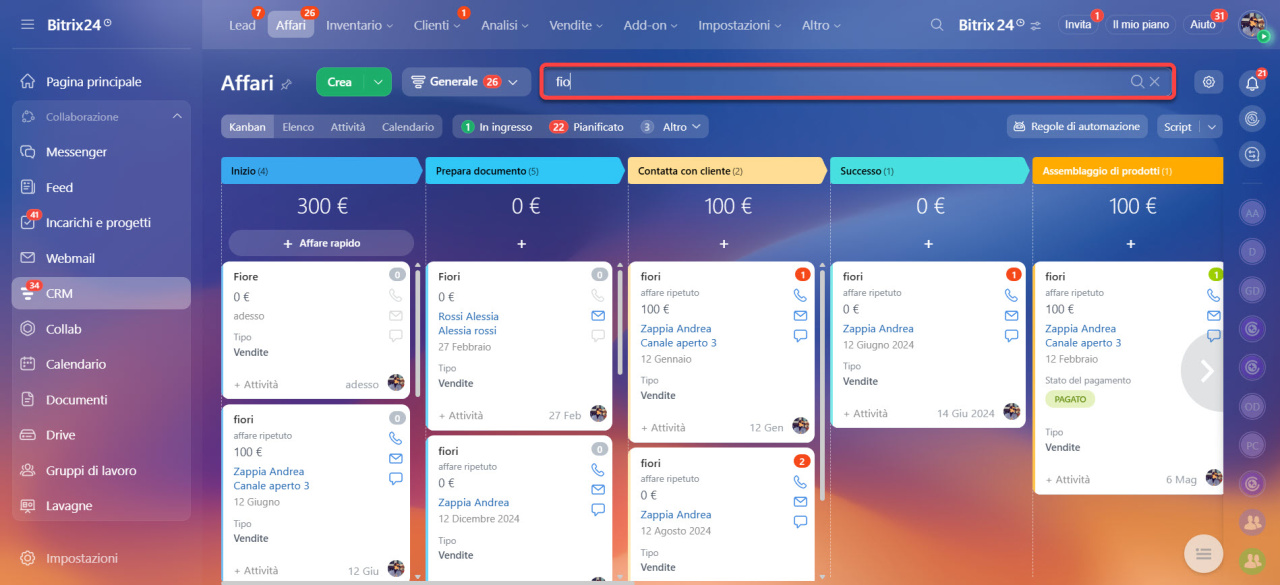Click the chat icon on the 12 Giugno 2024 card
The height and width of the screenshot is (585, 1280).
pos(1011,335)
